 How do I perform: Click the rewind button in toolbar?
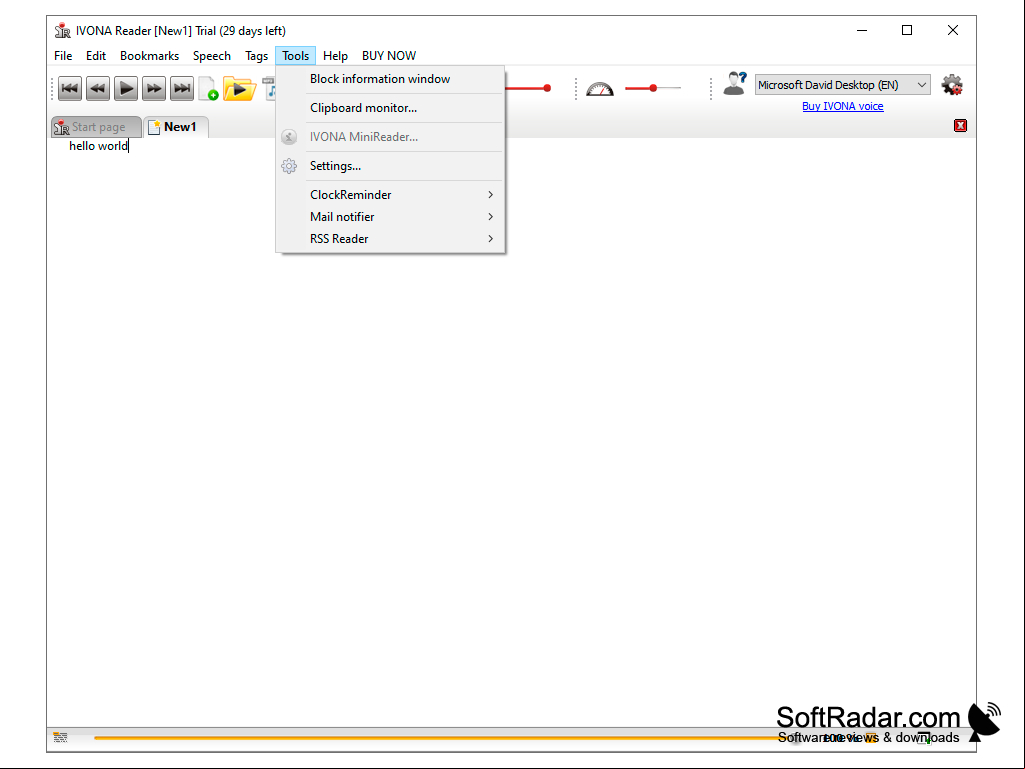(x=98, y=88)
